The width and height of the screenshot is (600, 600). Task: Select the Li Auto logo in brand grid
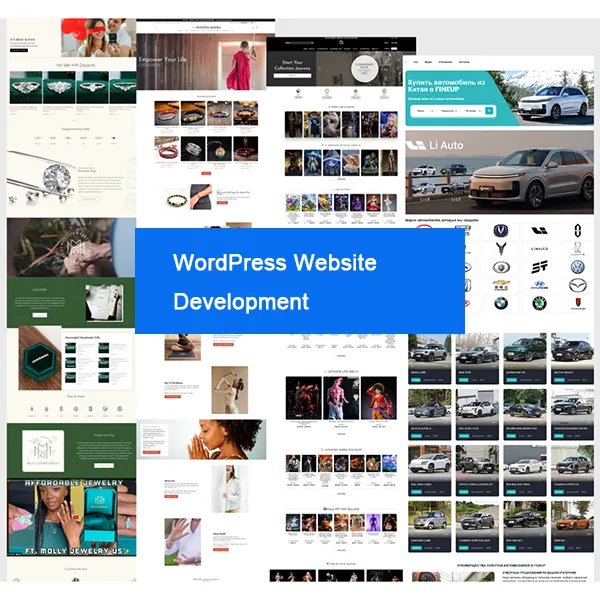pos(539,231)
